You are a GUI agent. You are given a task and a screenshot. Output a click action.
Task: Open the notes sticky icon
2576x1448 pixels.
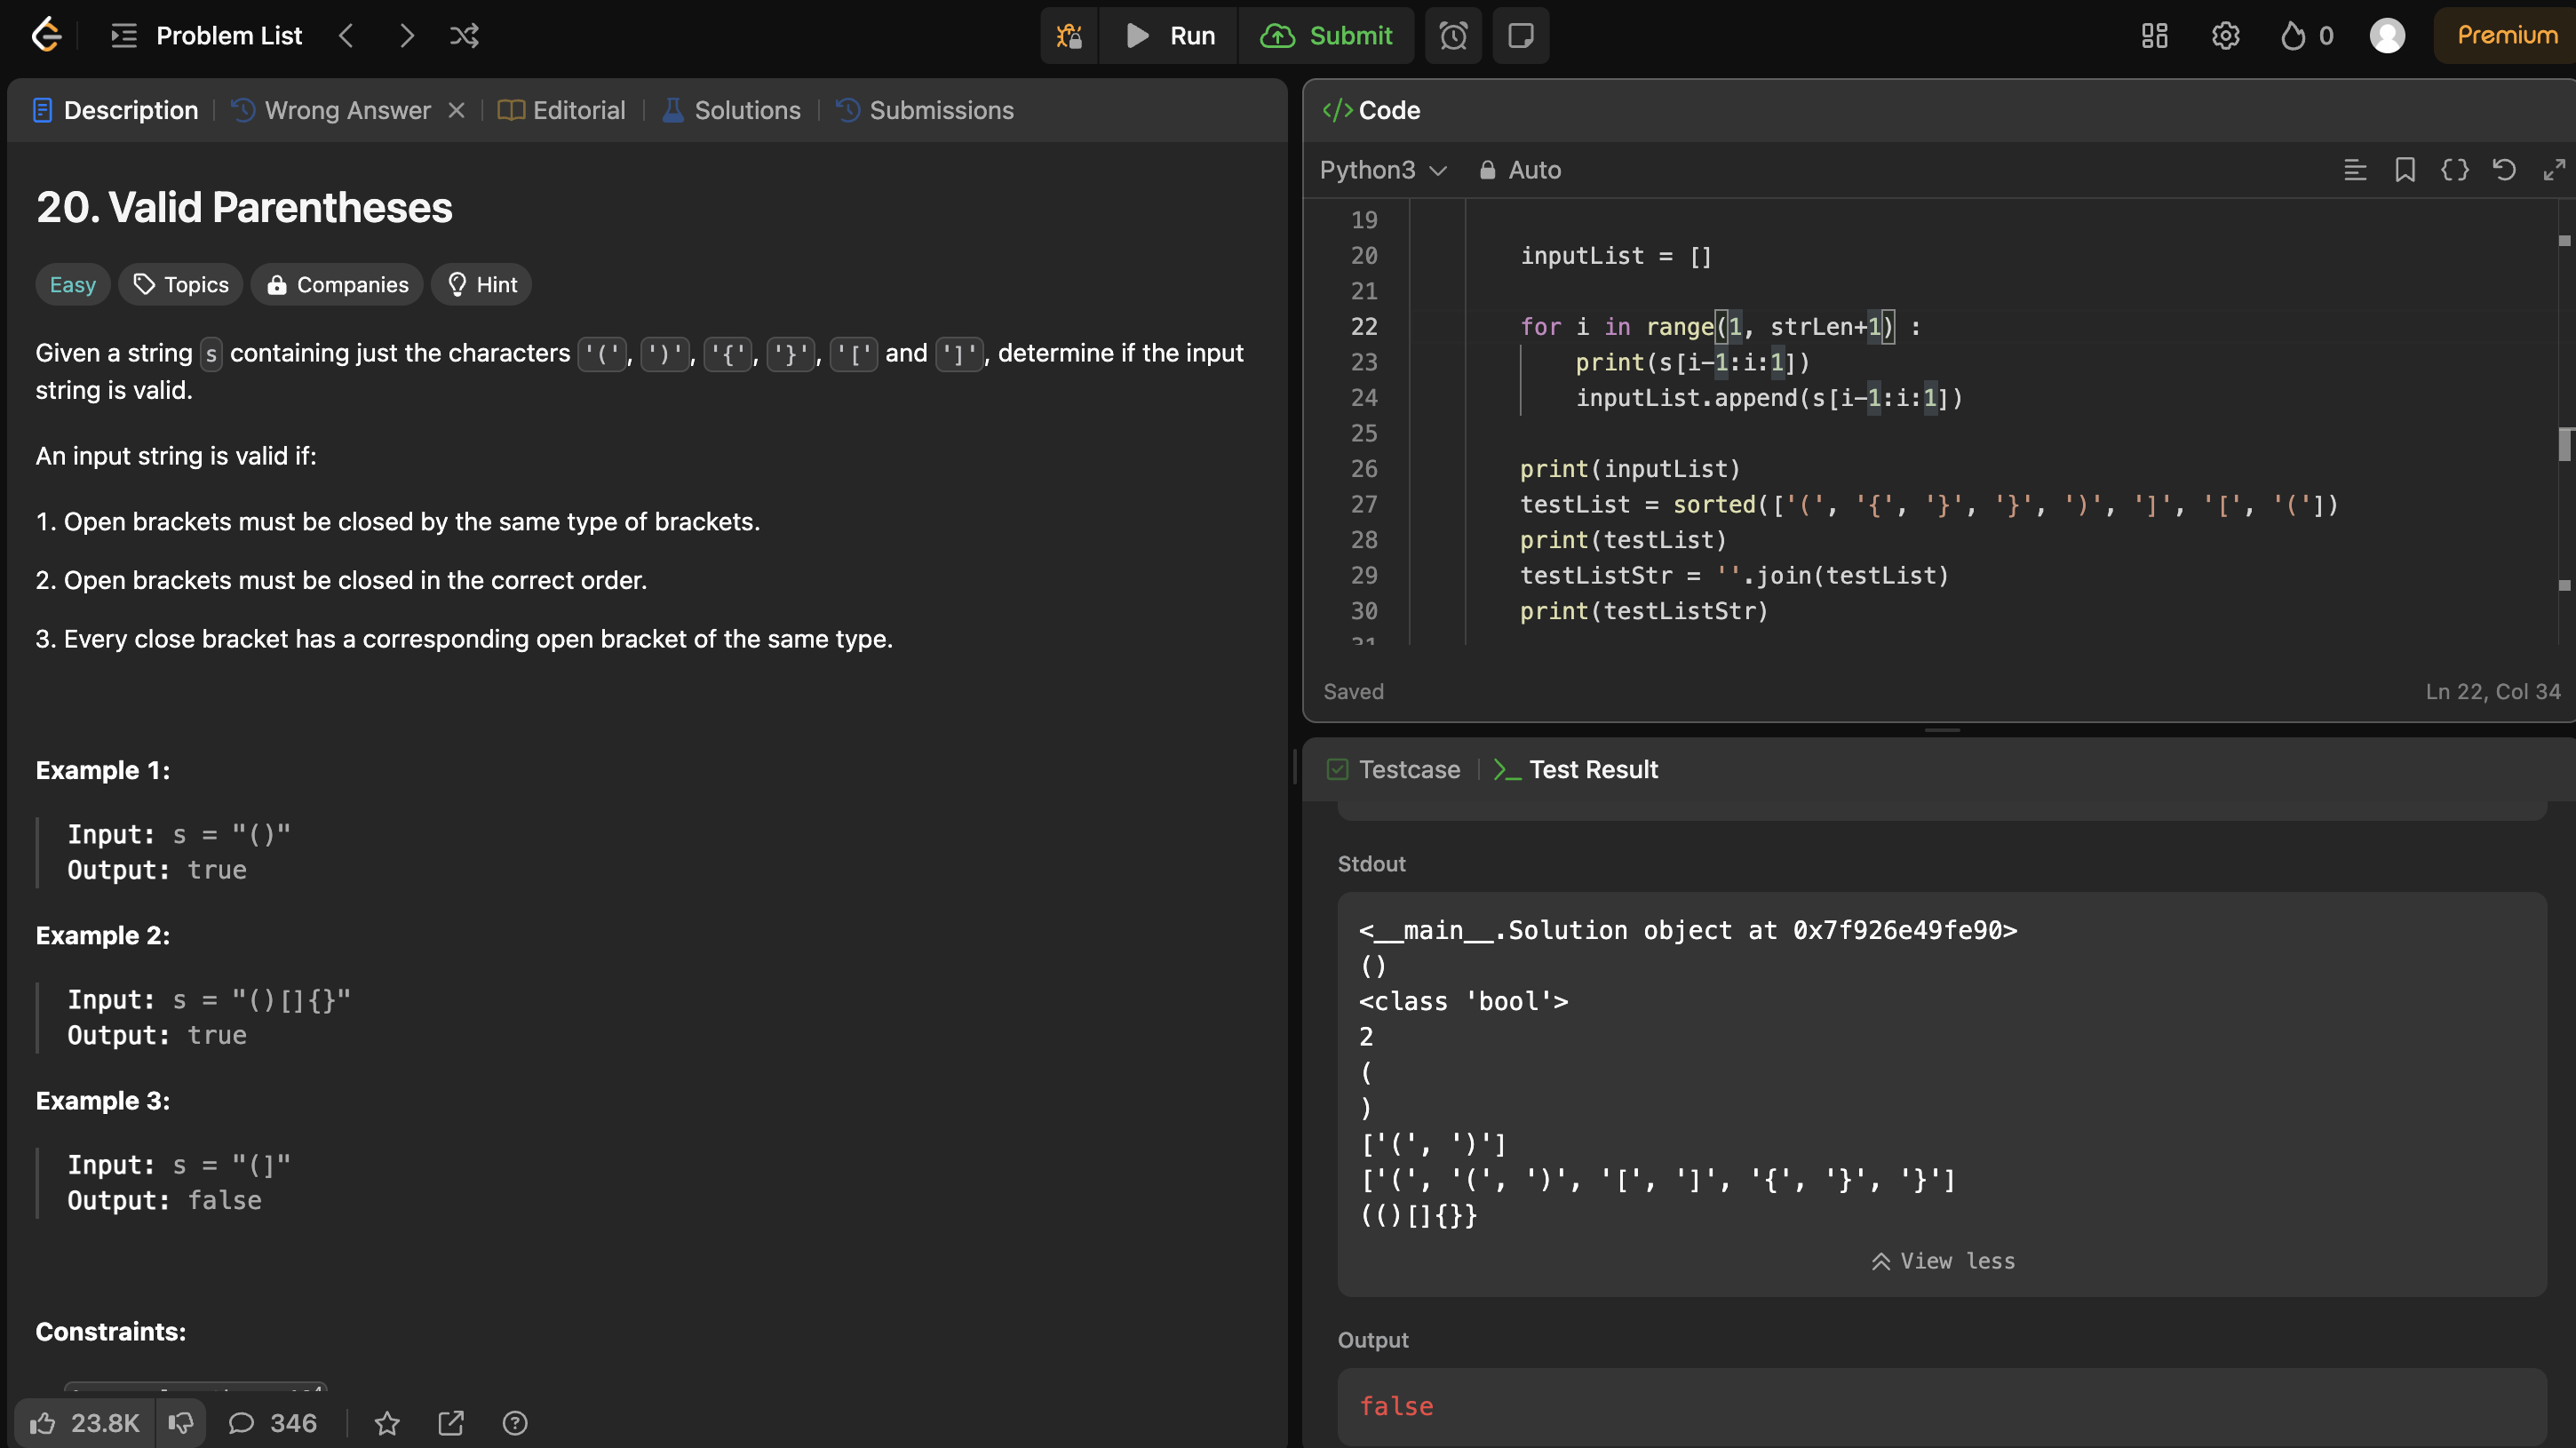(1520, 36)
